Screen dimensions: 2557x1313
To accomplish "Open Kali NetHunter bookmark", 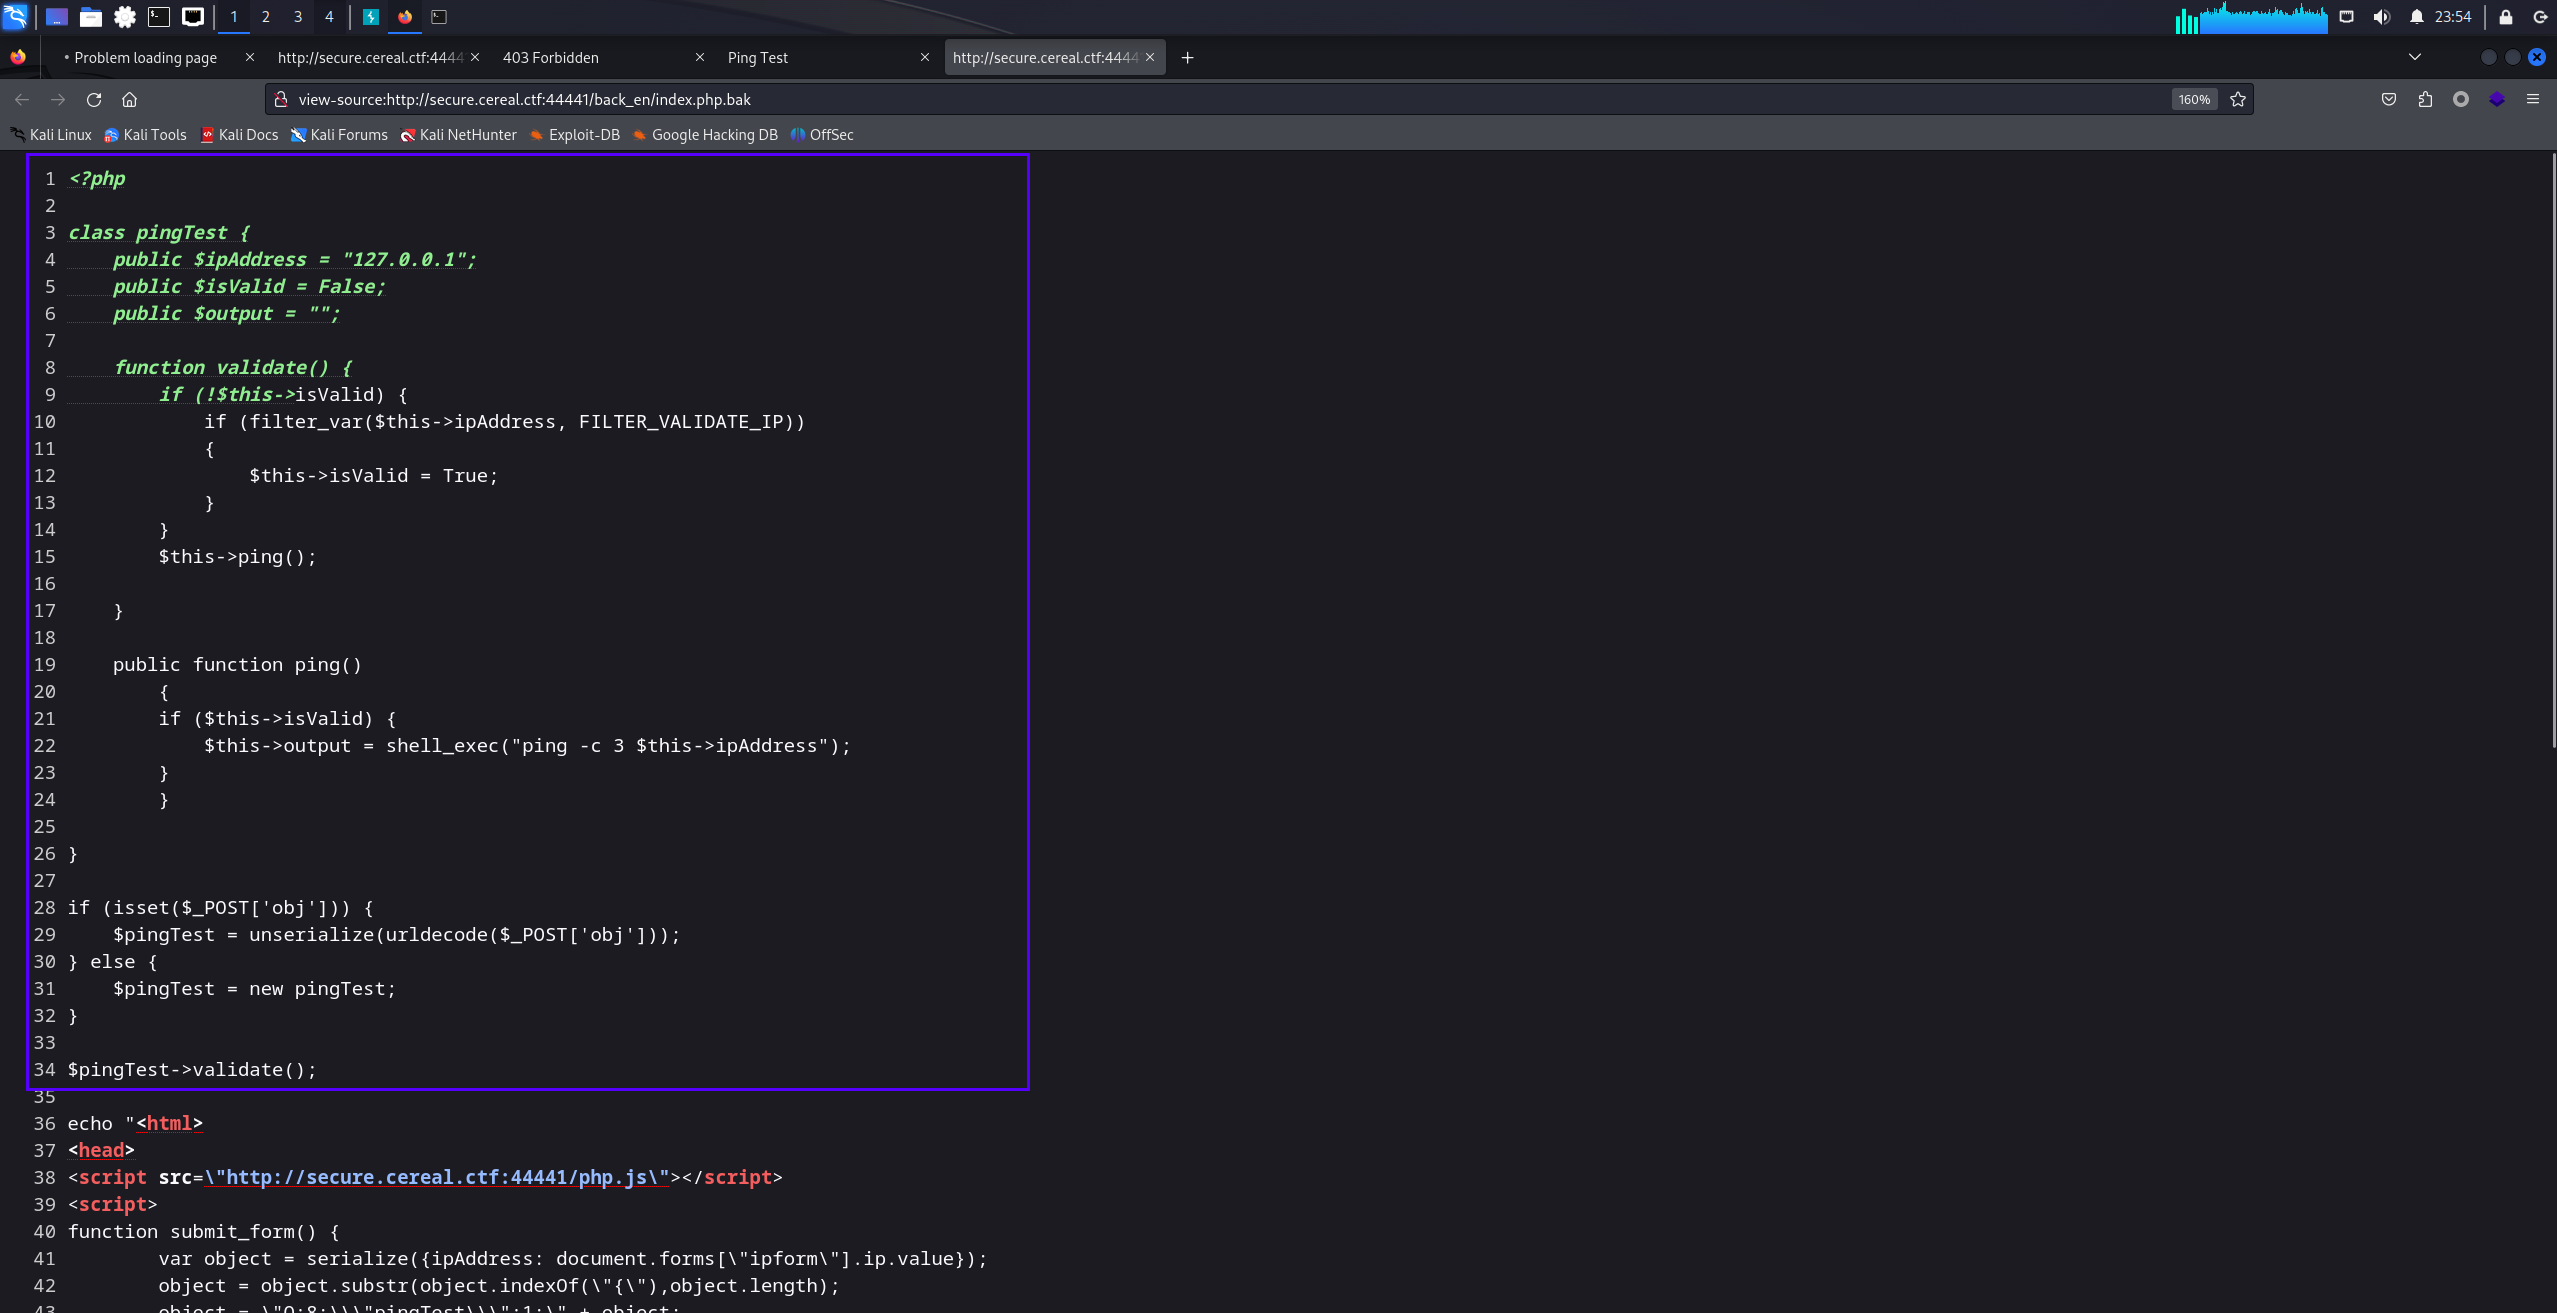I will pyautogui.click(x=458, y=135).
